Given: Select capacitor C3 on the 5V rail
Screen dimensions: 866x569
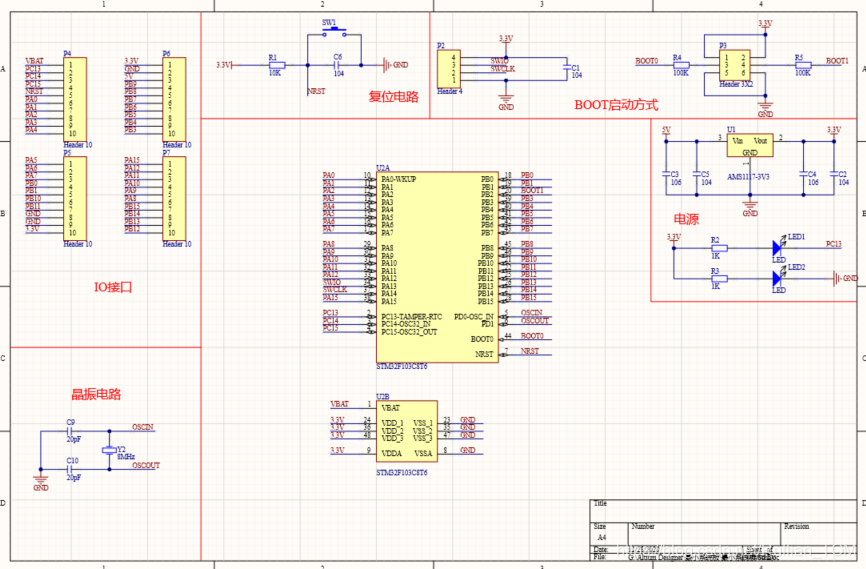Looking at the screenshot, I should [x=667, y=174].
